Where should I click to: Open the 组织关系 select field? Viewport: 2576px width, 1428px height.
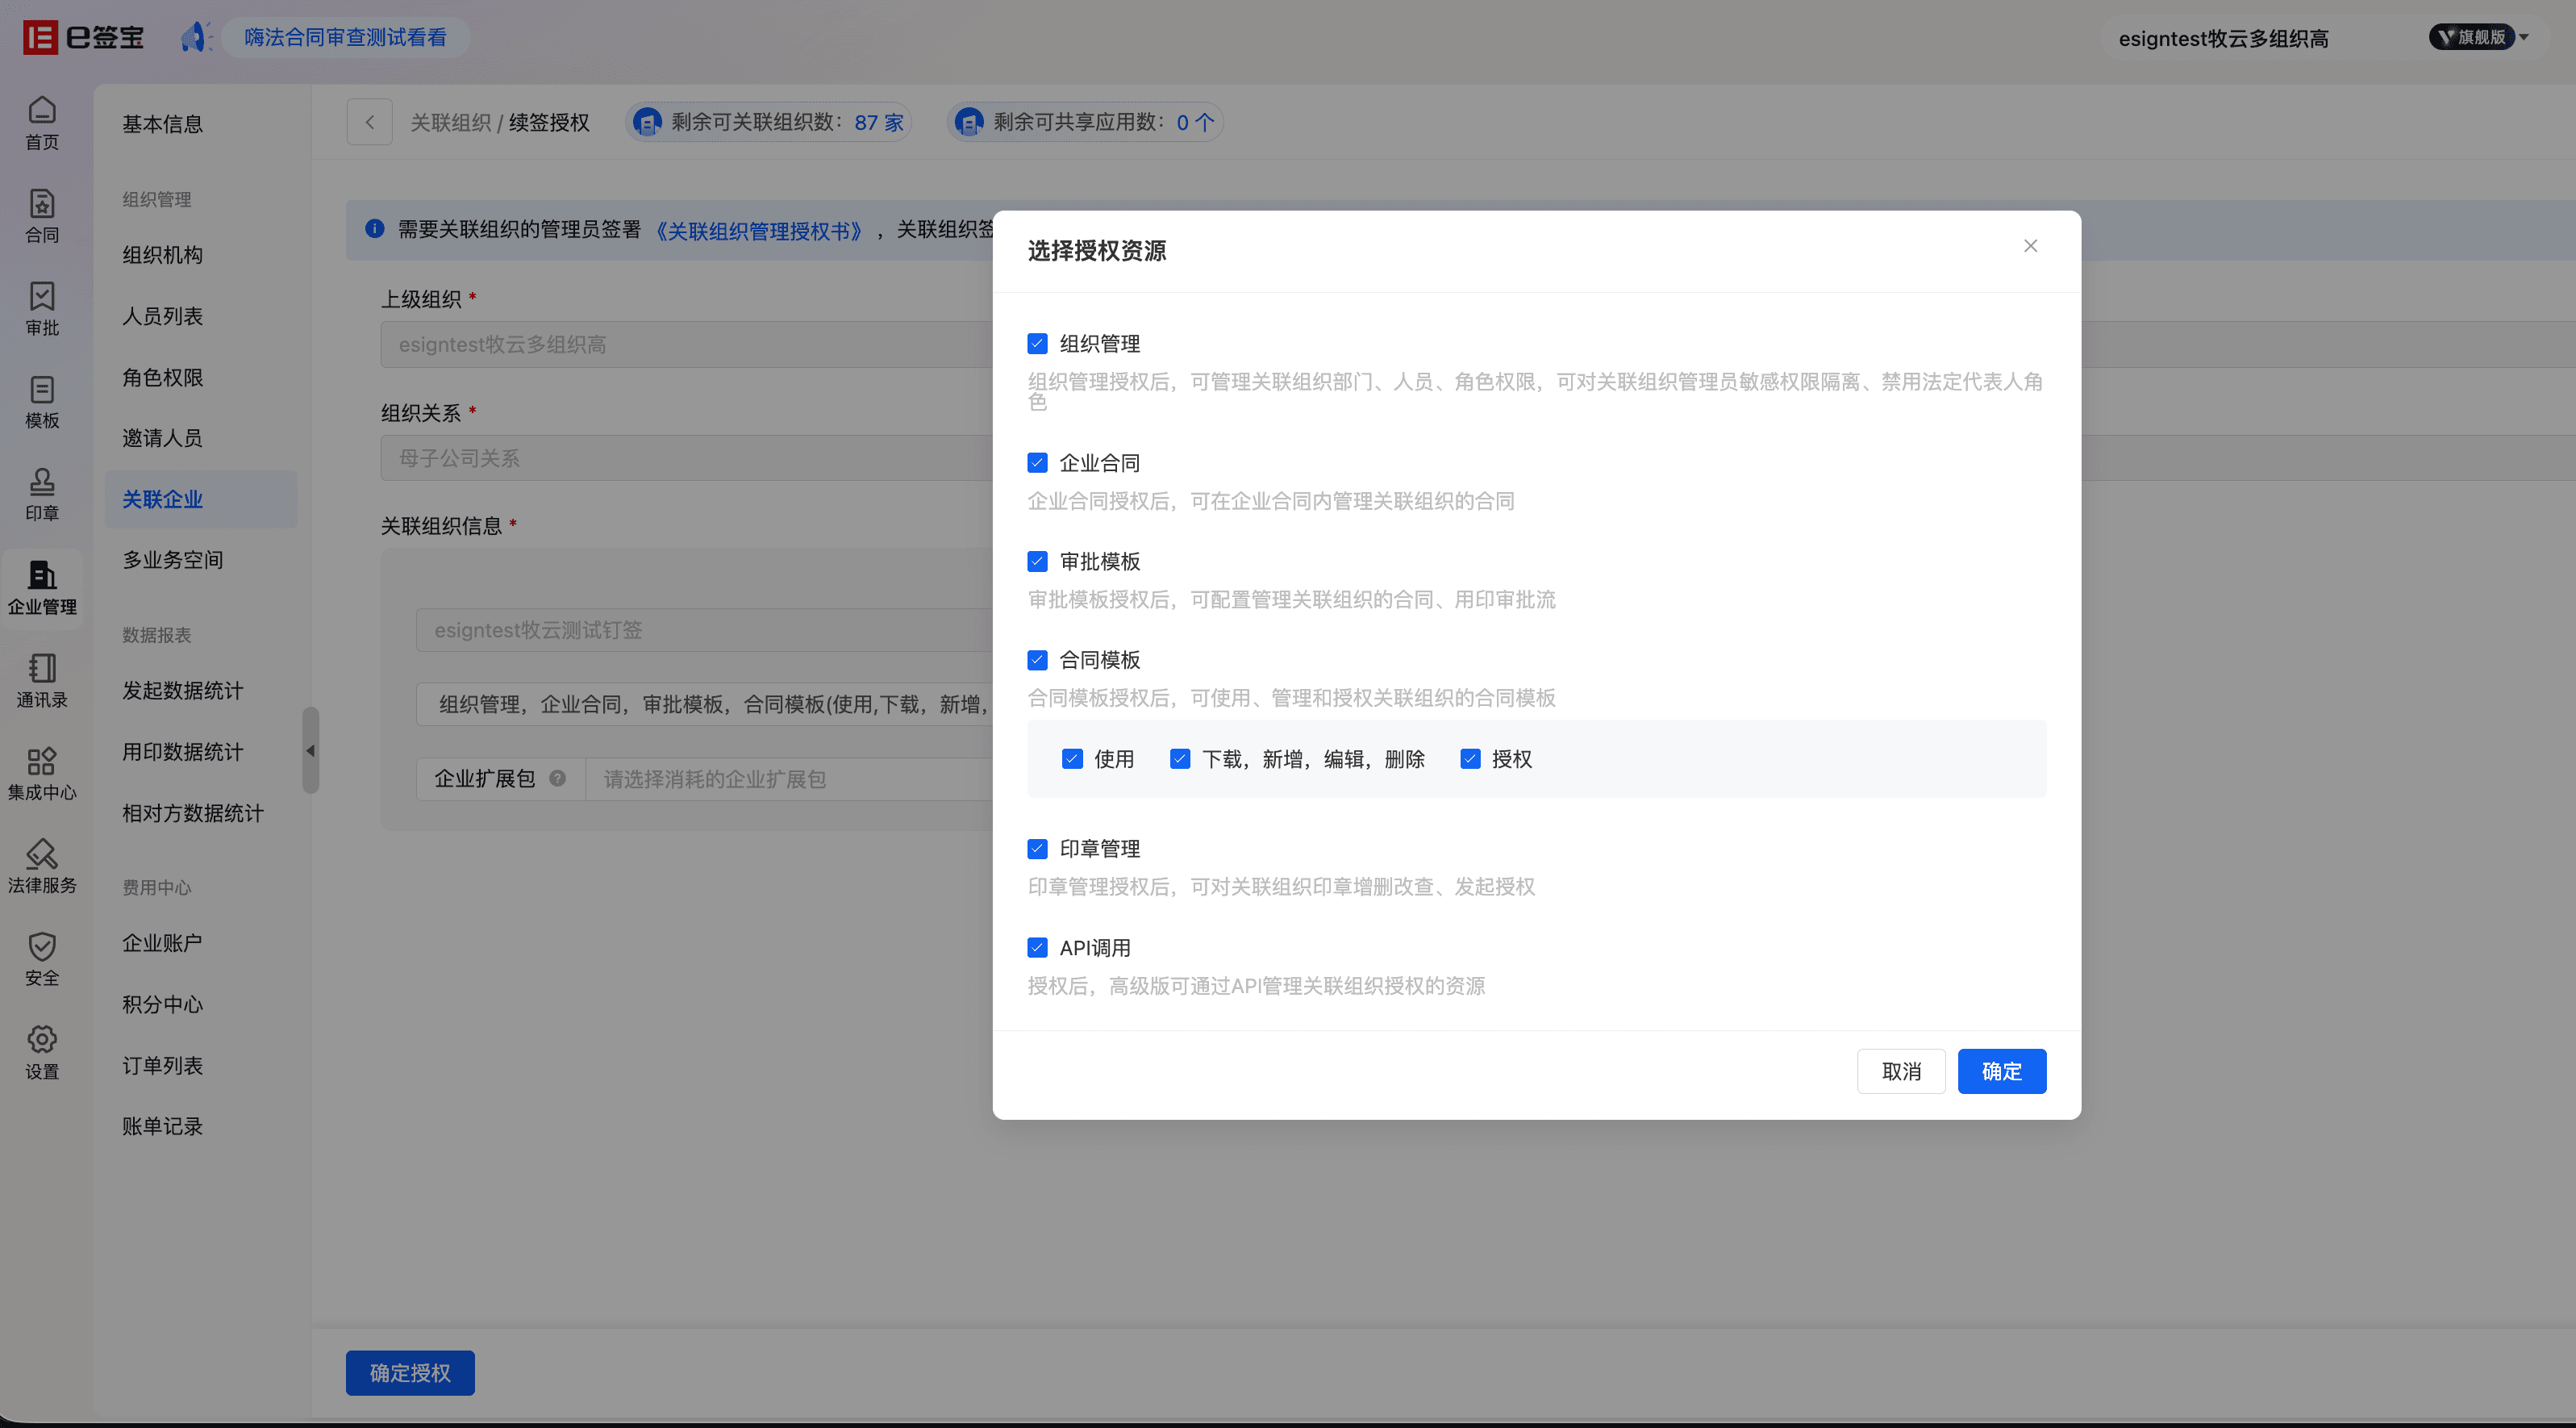click(688, 458)
